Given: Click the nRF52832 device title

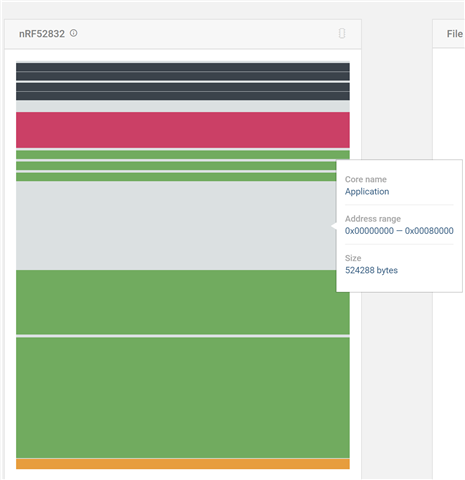Looking at the screenshot, I should click(x=42, y=34).
